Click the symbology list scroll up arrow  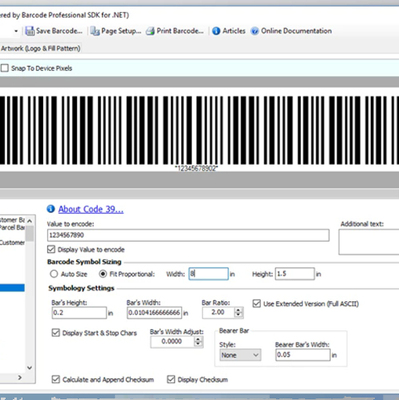point(30,221)
